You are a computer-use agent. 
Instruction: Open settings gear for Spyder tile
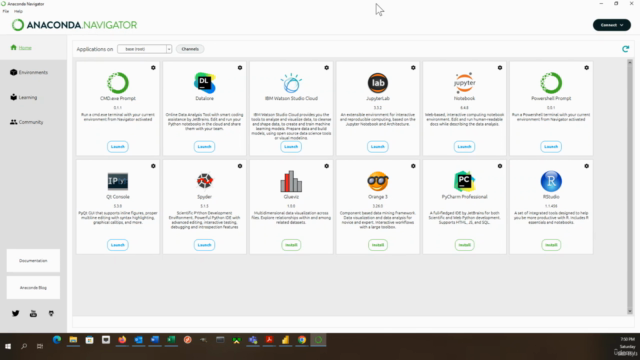click(x=240, y=166)
